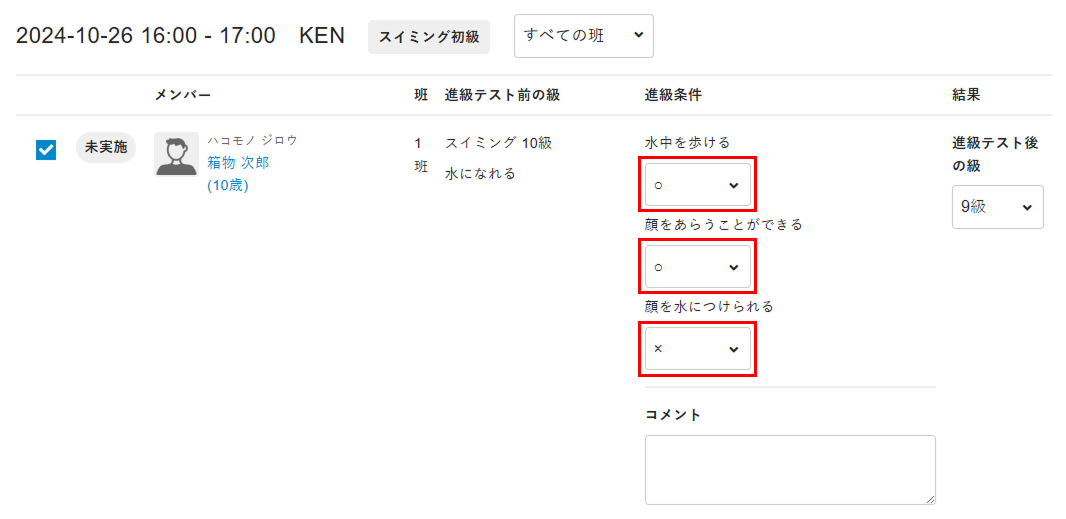Click the comment box resize handle
1066x519 pixels.
(930, 499)
